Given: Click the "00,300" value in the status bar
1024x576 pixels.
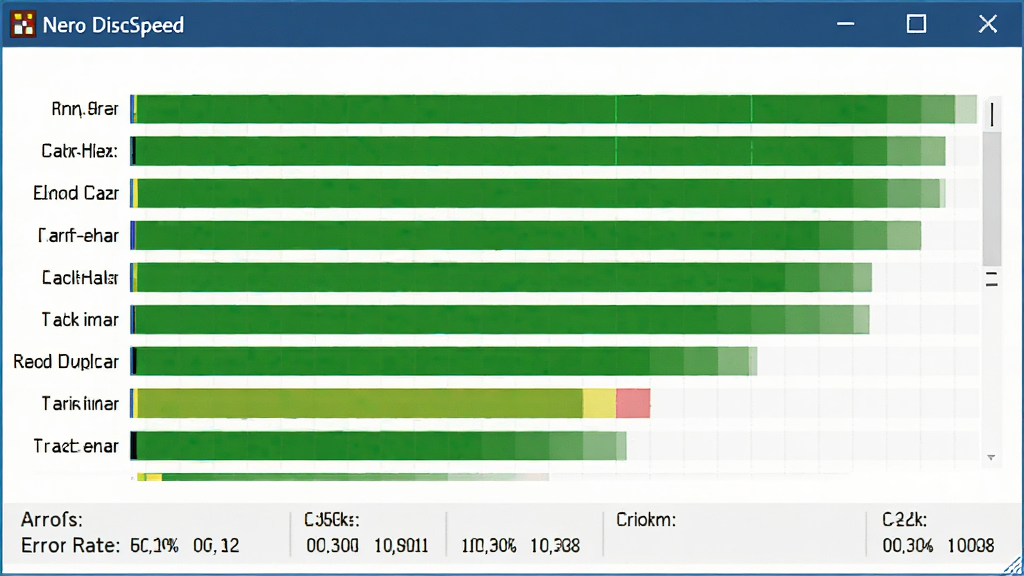Looking at the screenshot, I should (332, 545).
